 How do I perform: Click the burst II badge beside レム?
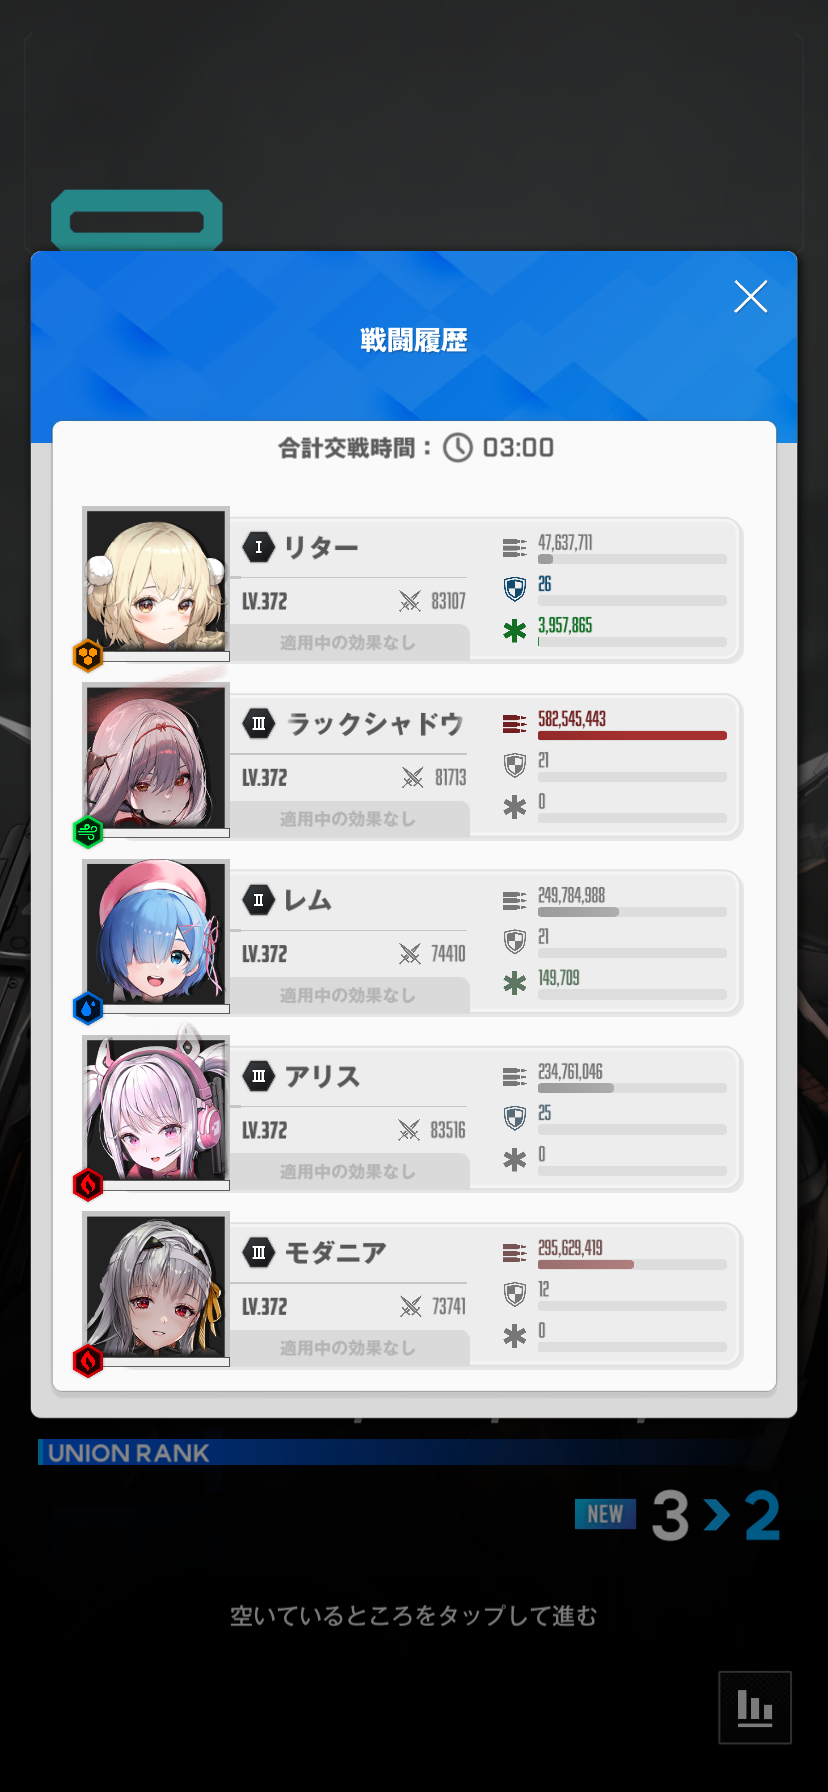click(259, 900)
